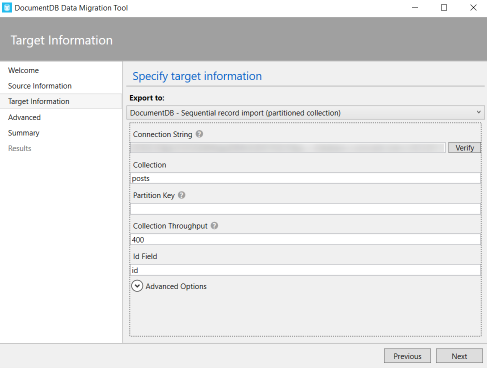The height and width of the screenshot is (368, 487).
Task: Minimize the Data Migration Tool window
Action: pos(415,8)
